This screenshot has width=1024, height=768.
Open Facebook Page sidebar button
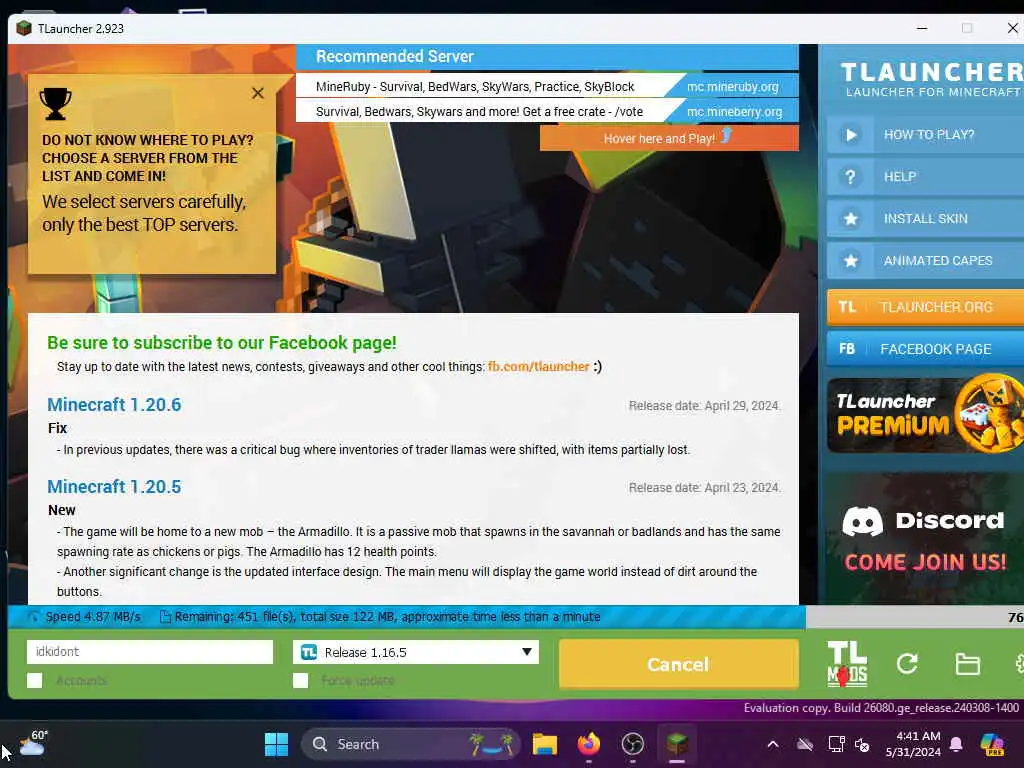[925, 349]
